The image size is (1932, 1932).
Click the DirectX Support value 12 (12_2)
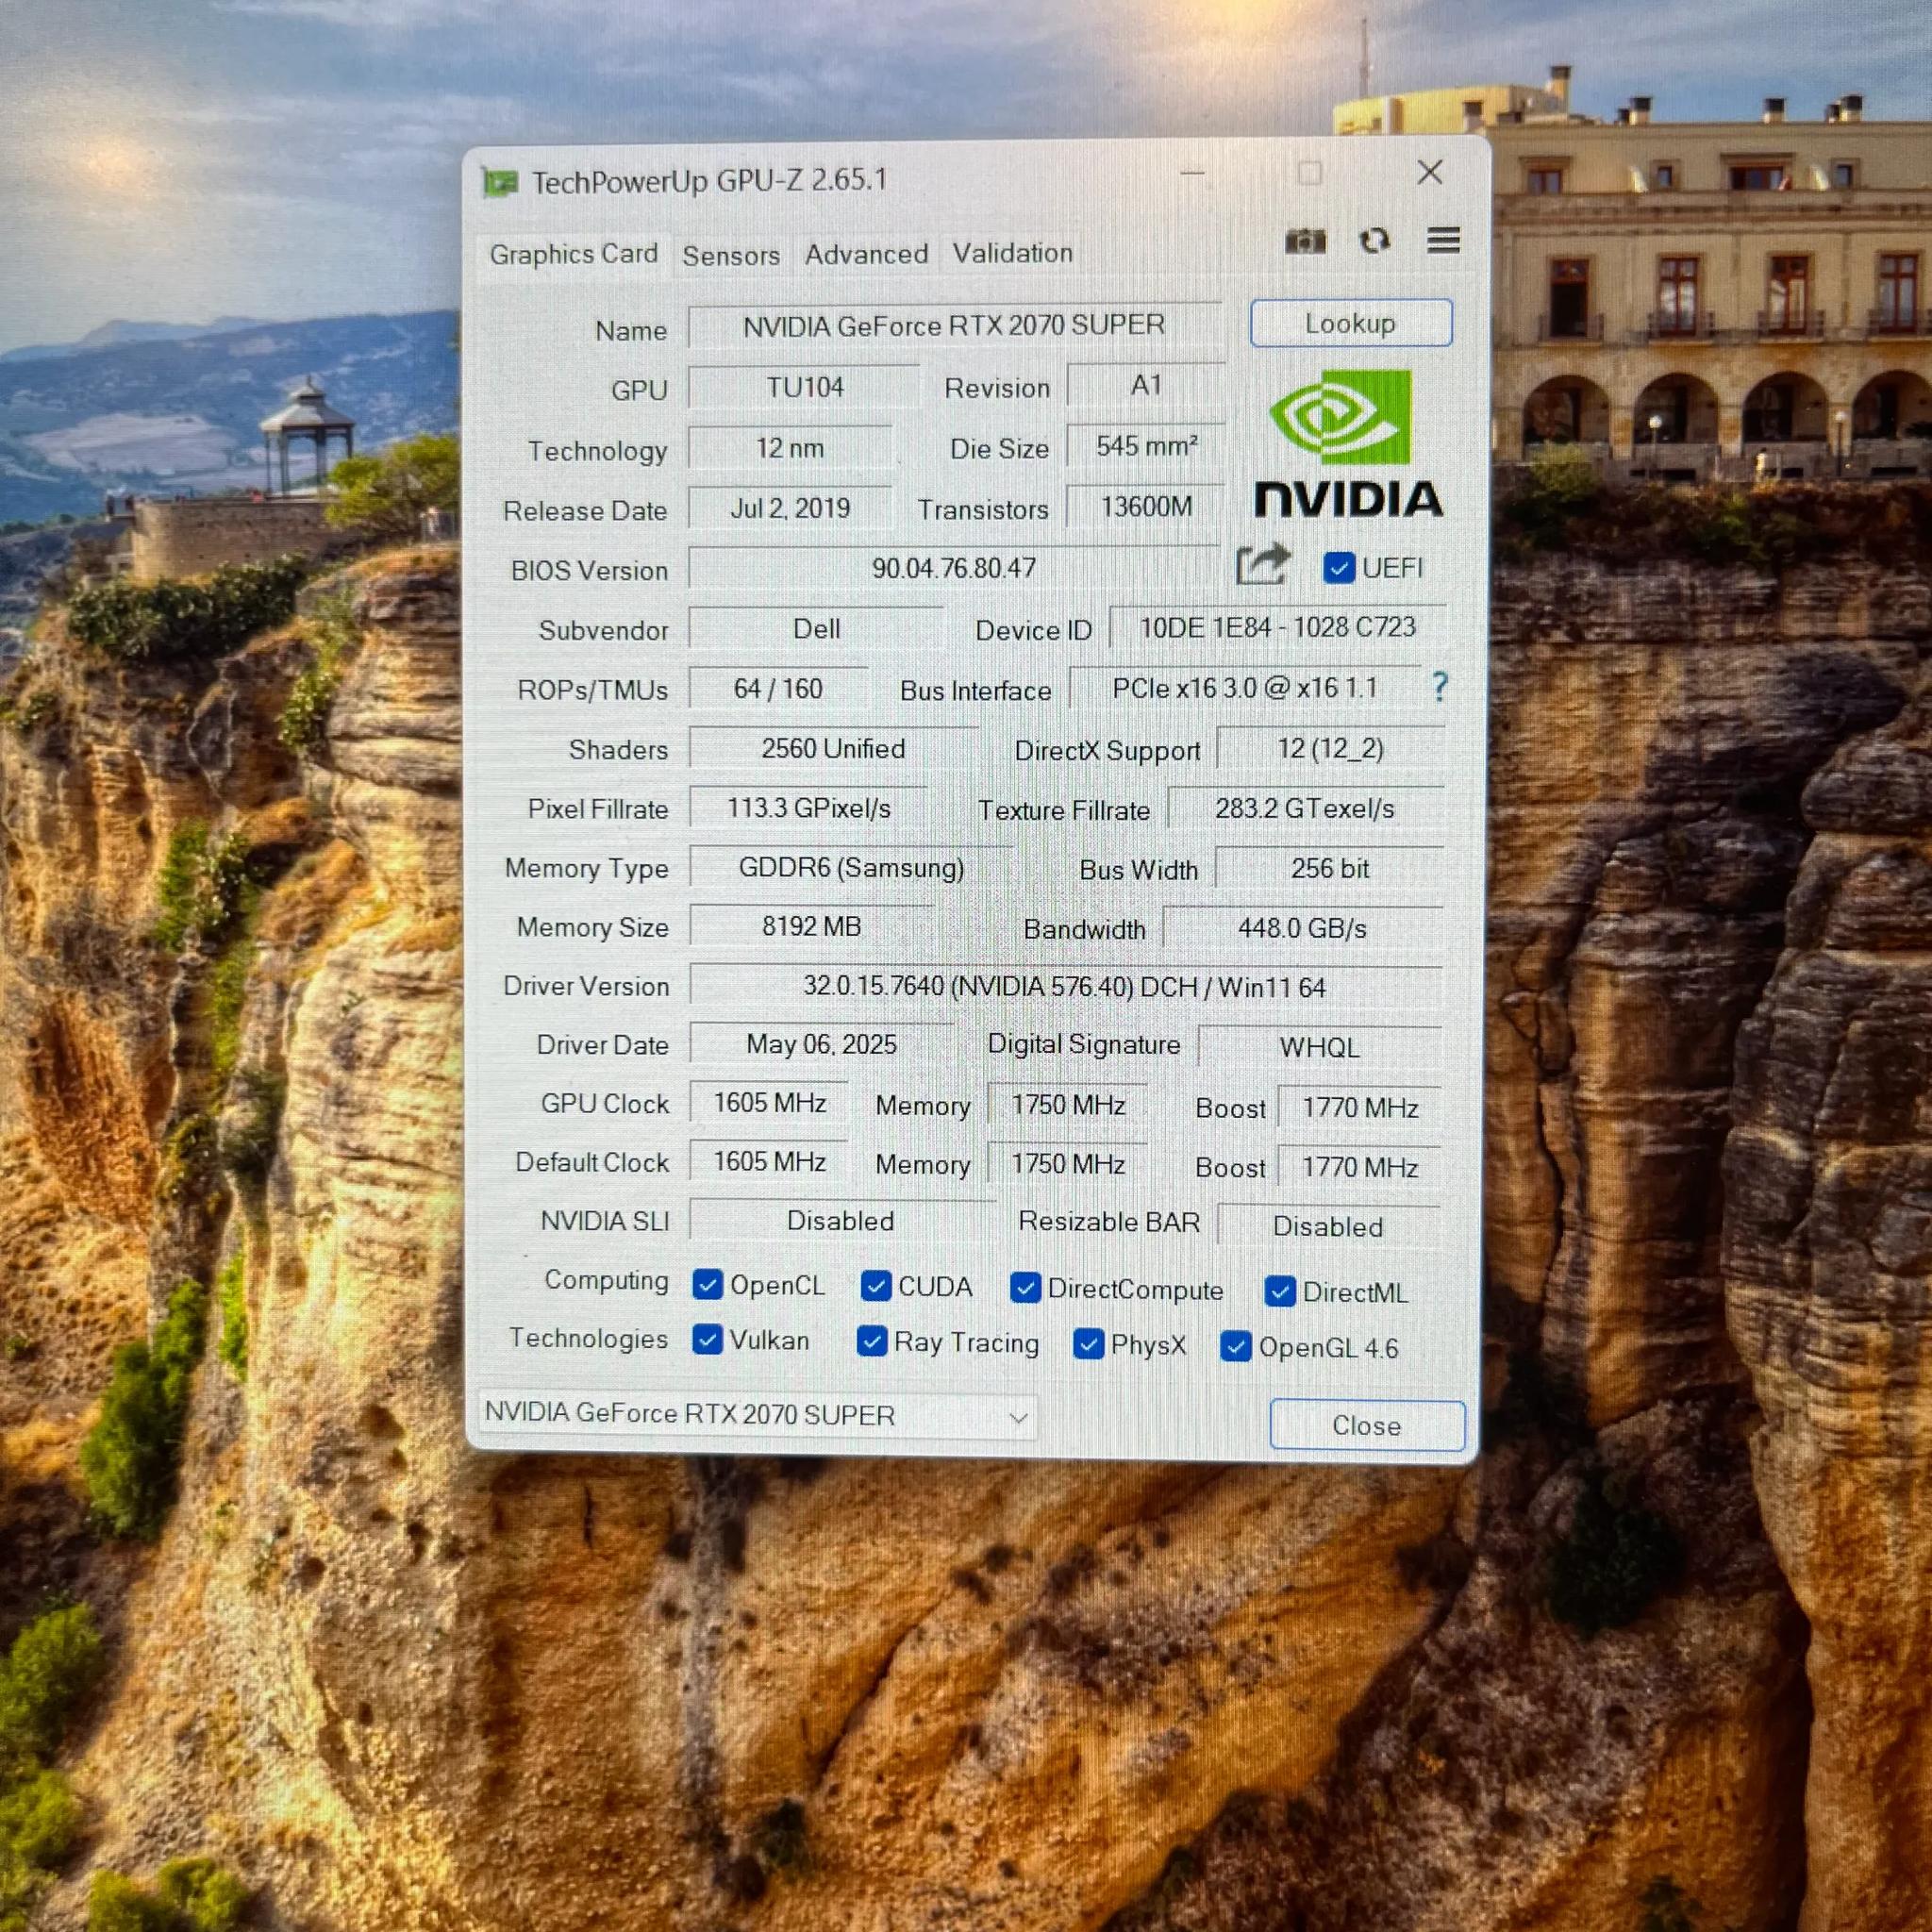[x=1330, y=748]
